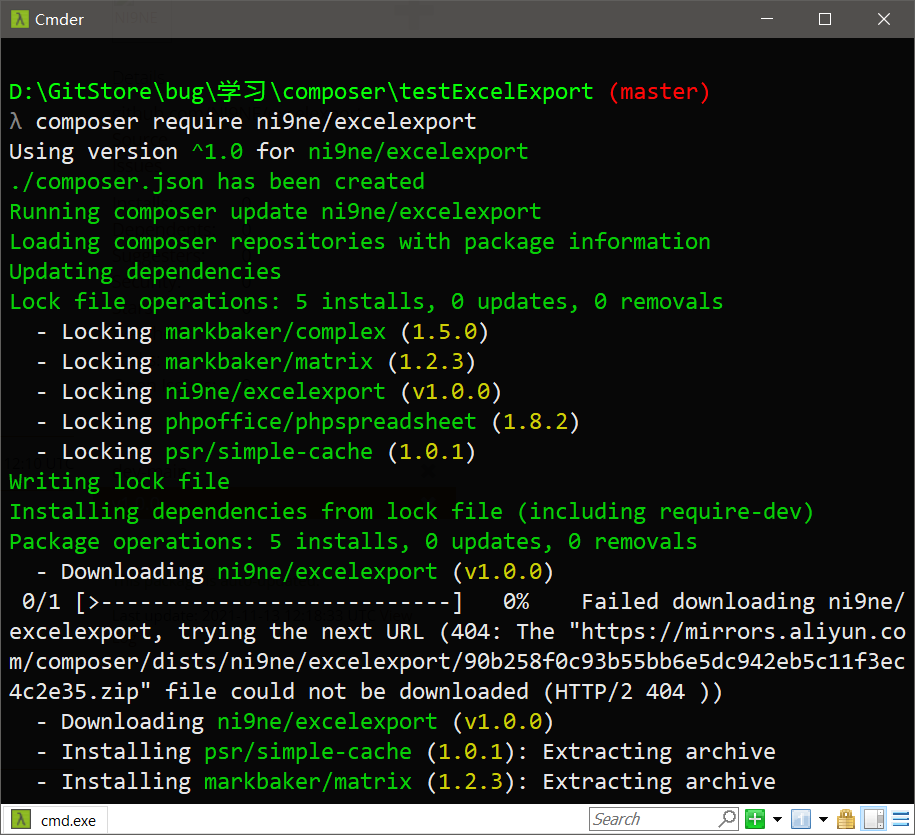Click the Cmder lambda icon in title bar

point(19,19)
